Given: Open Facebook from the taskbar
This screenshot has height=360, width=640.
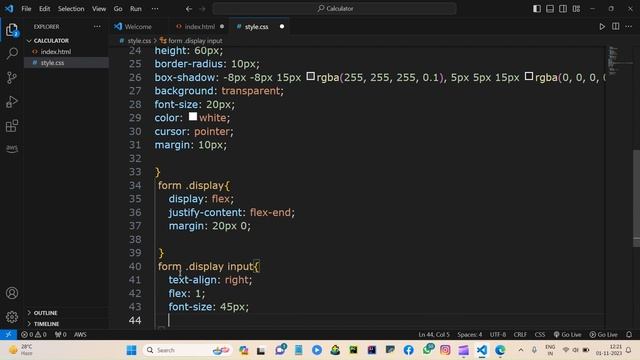Looking at the screenshot, I should 408,350.
